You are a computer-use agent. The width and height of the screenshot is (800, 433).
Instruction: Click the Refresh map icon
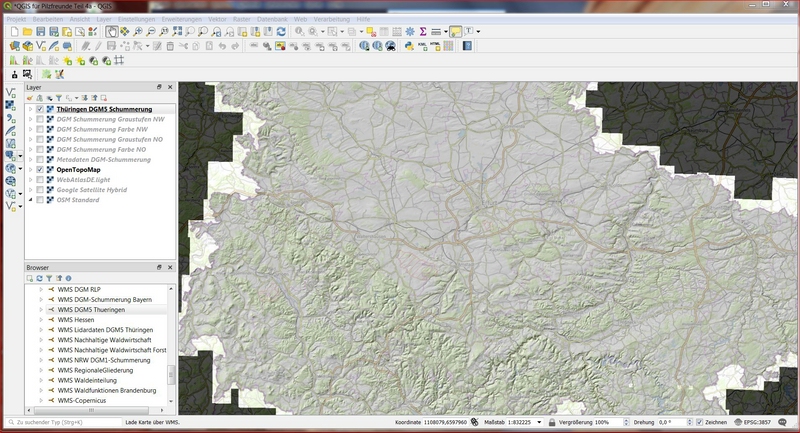282,32
